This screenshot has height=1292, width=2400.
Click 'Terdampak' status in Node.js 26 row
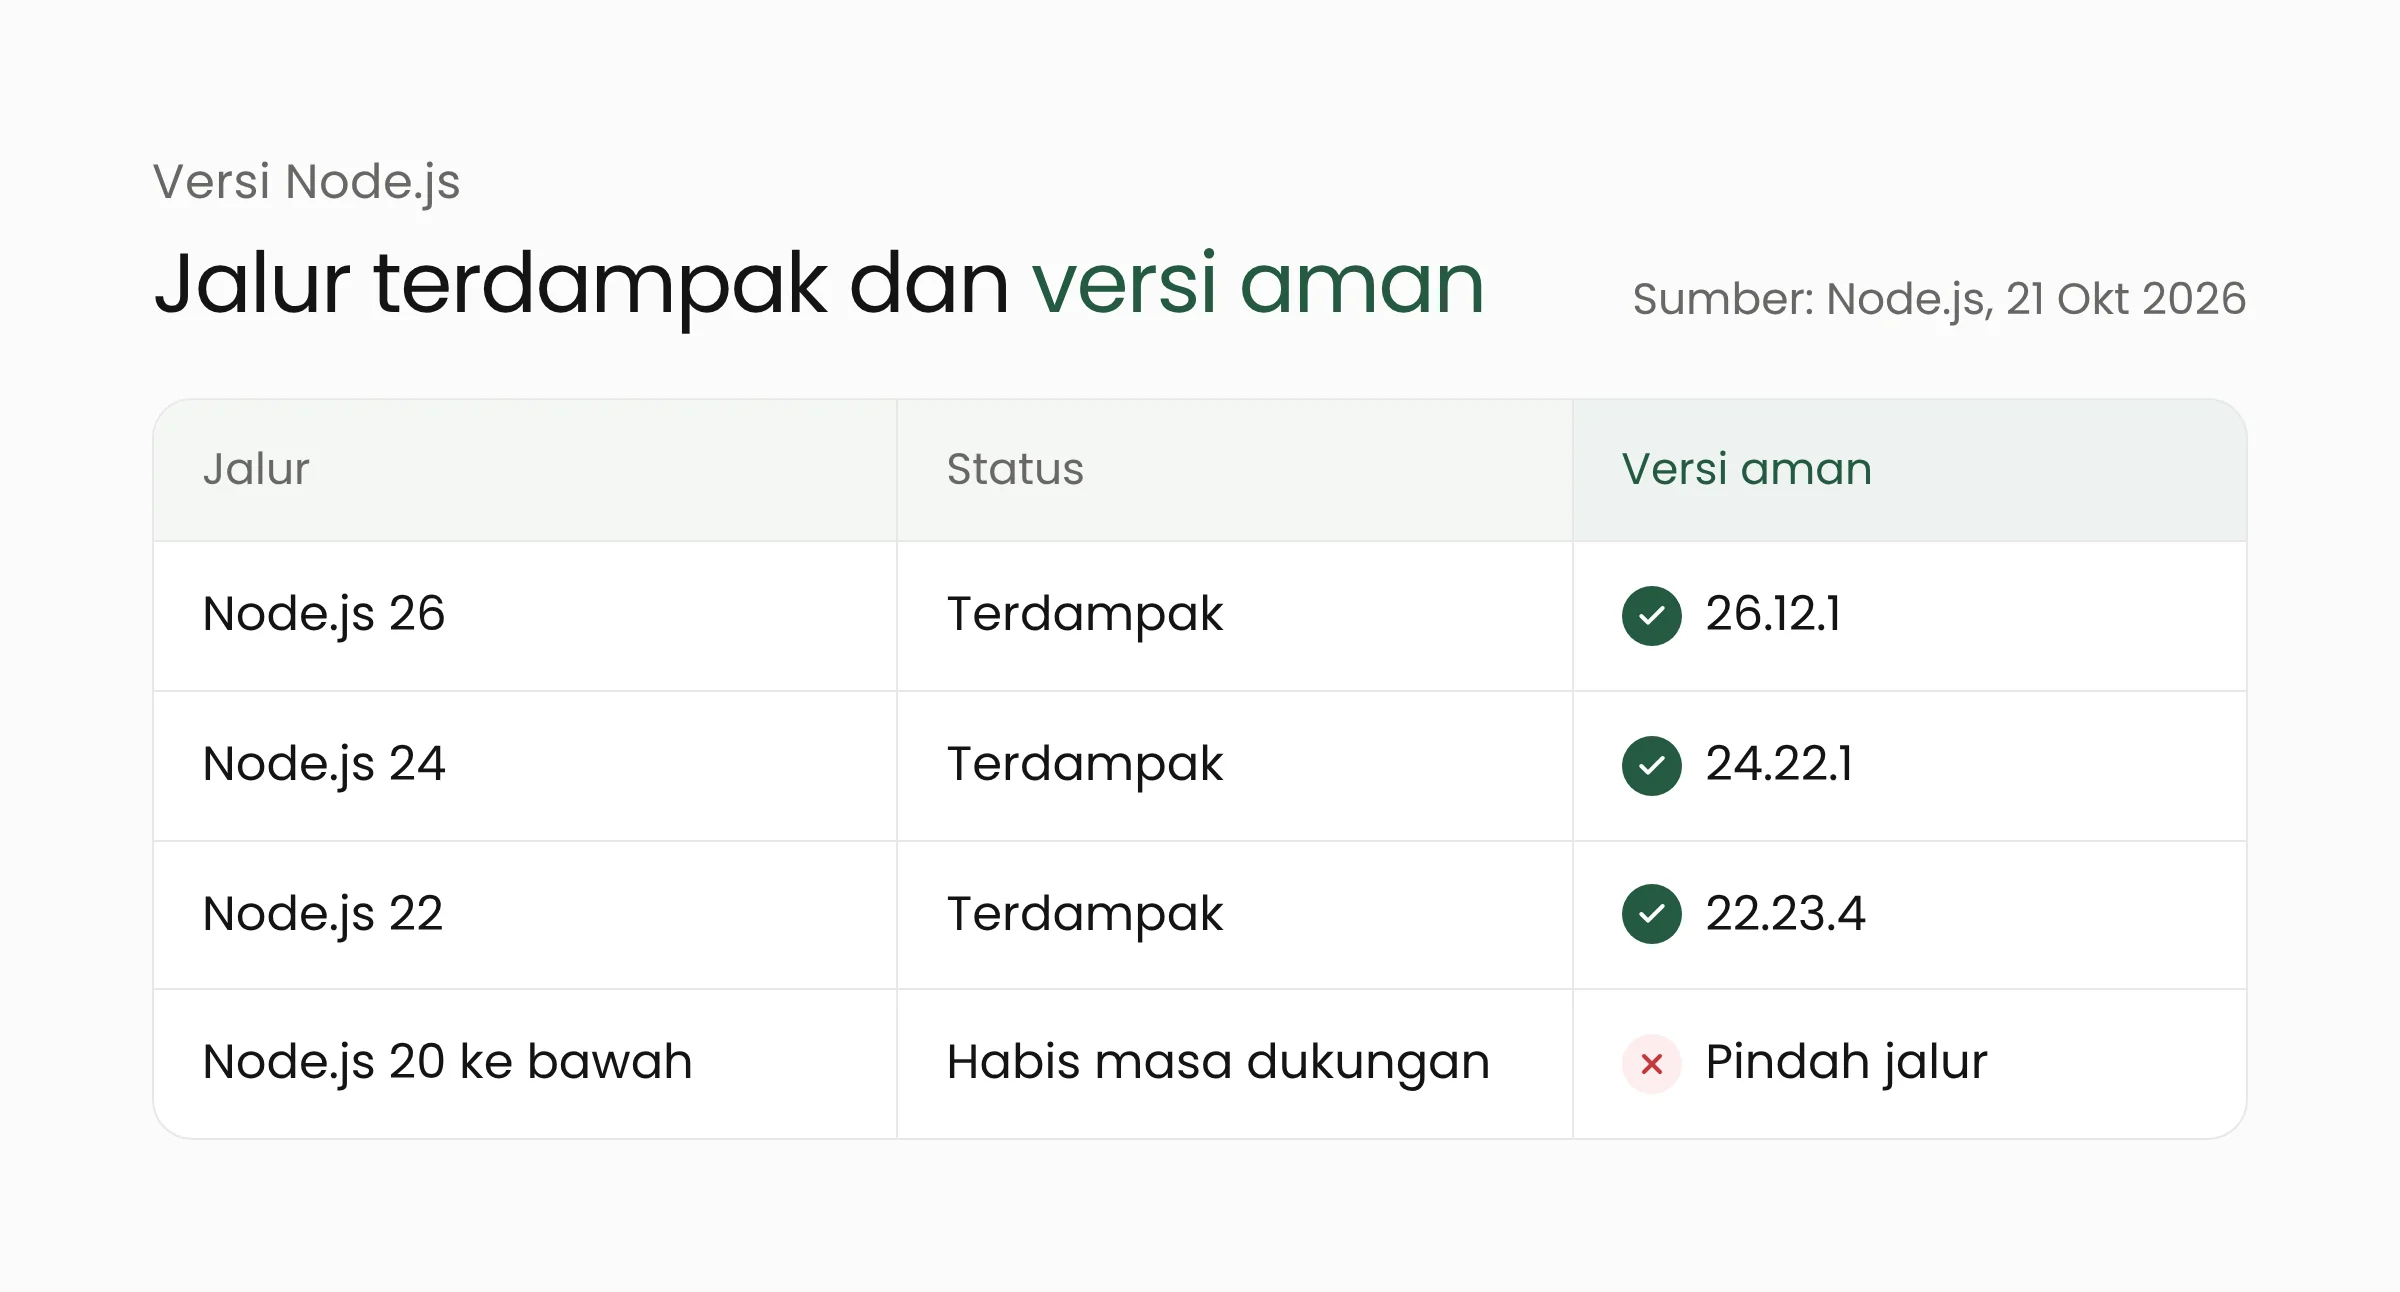(x=1085, y=615)
